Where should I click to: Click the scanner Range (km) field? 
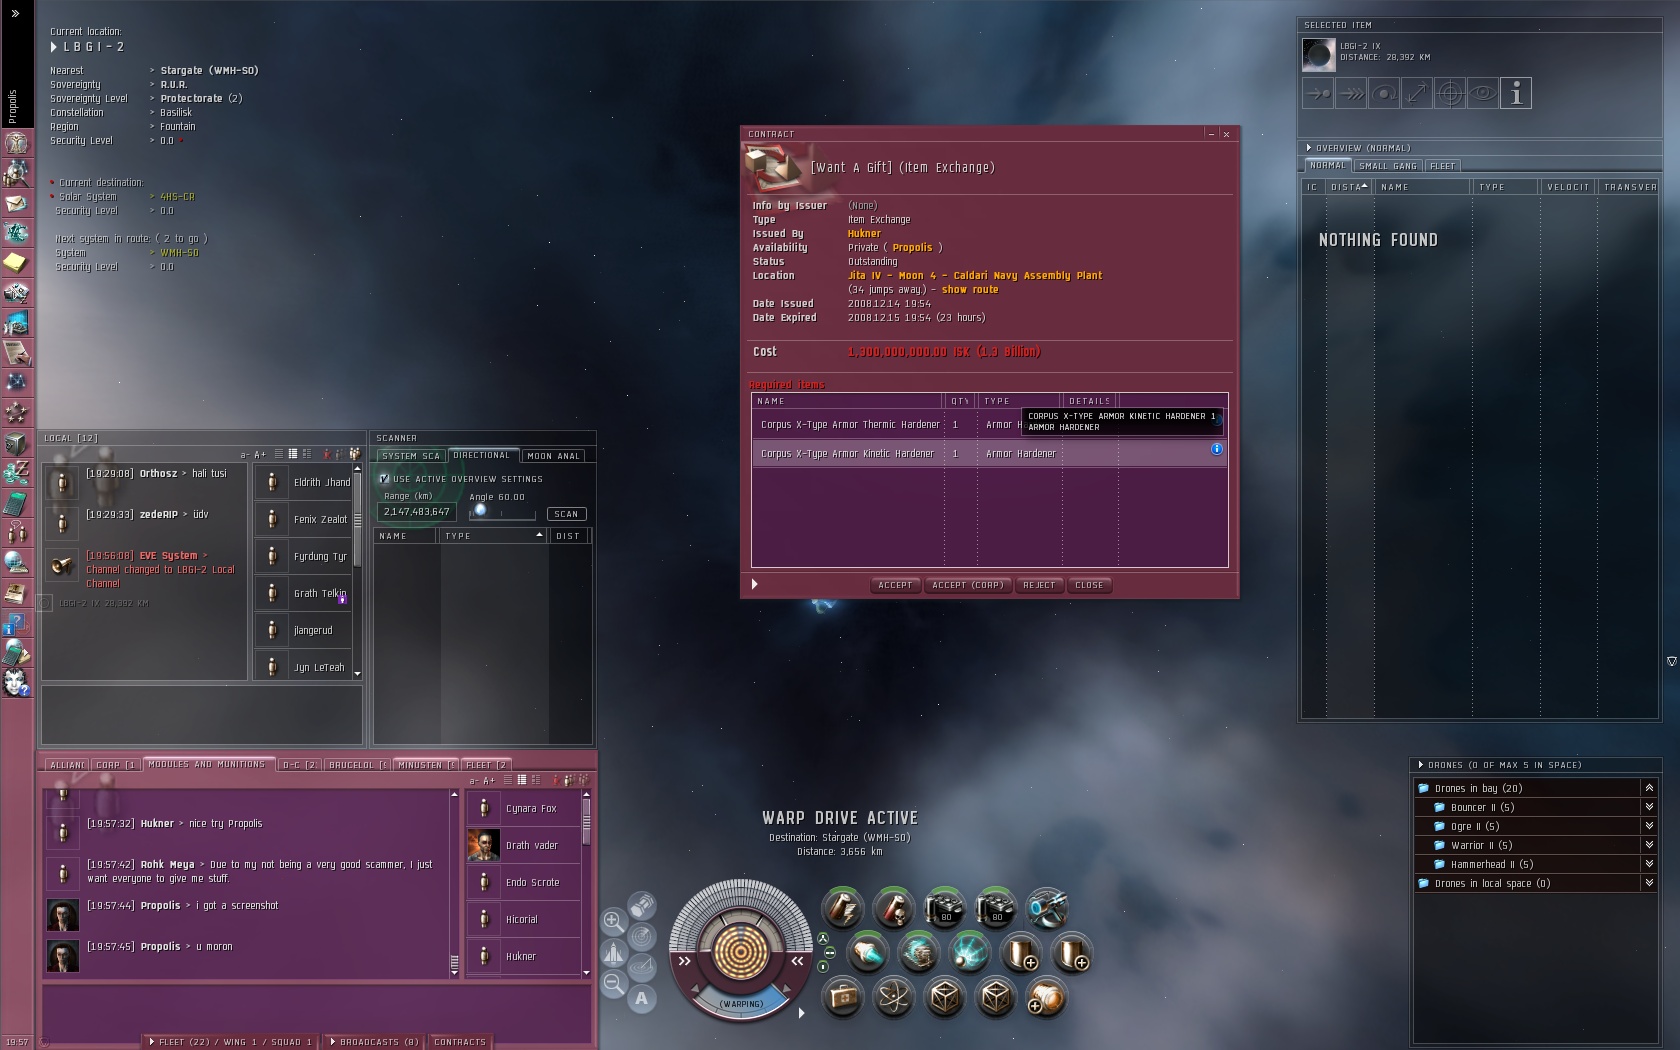click(416, 512)
